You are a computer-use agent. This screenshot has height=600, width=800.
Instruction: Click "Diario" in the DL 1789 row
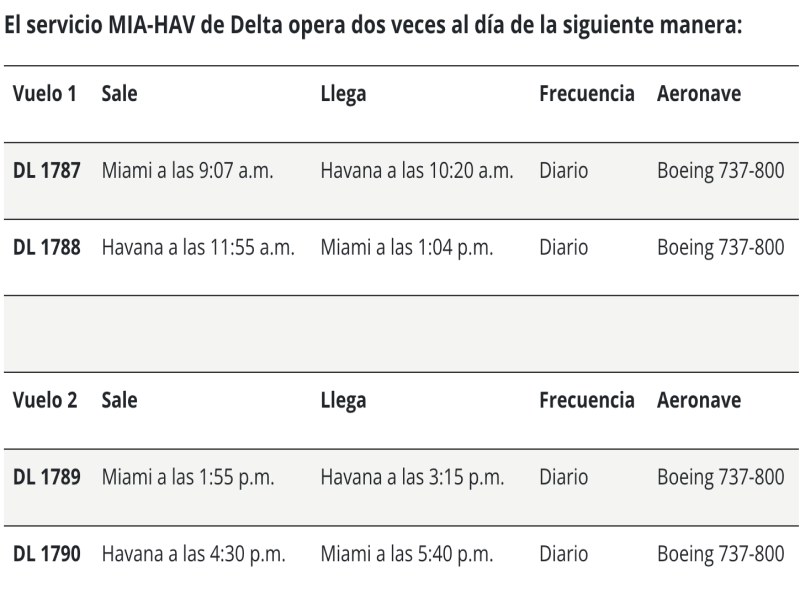[x=563, y=478]
